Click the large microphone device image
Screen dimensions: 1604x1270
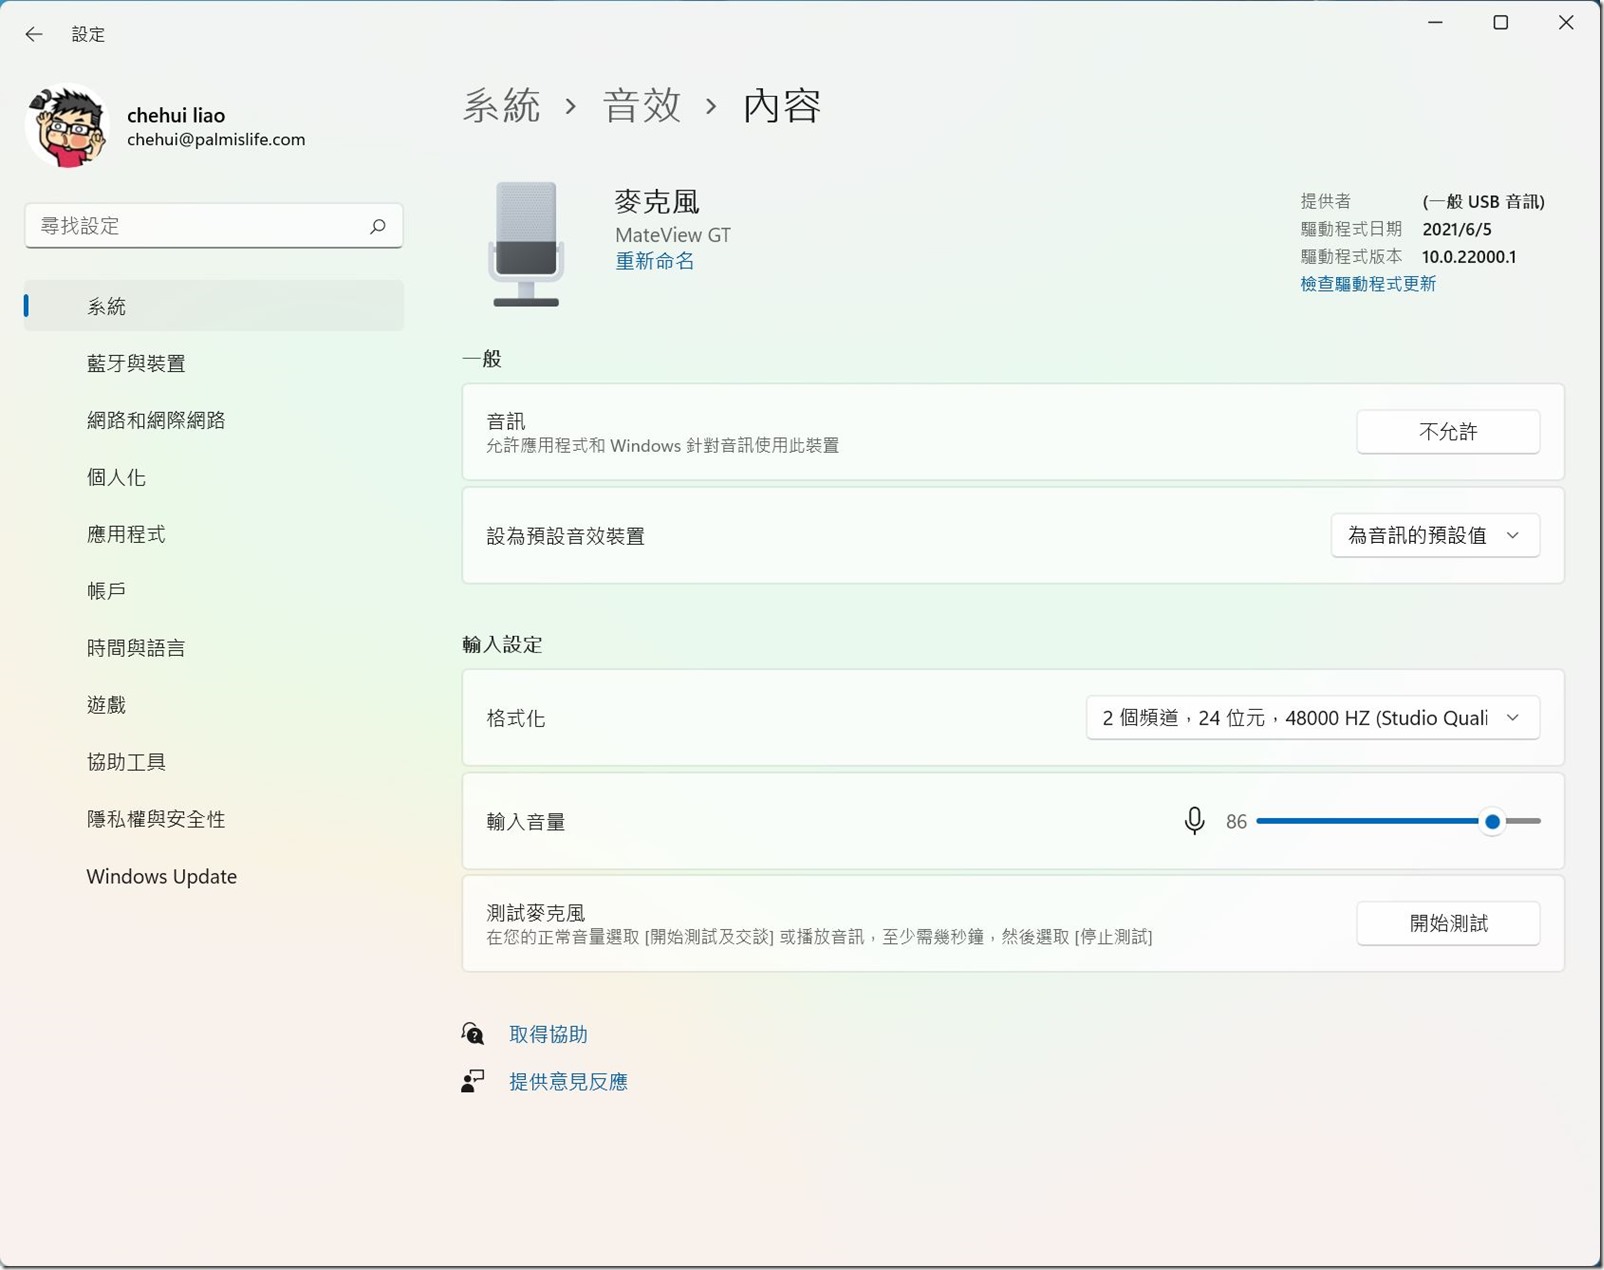(526, 244)
